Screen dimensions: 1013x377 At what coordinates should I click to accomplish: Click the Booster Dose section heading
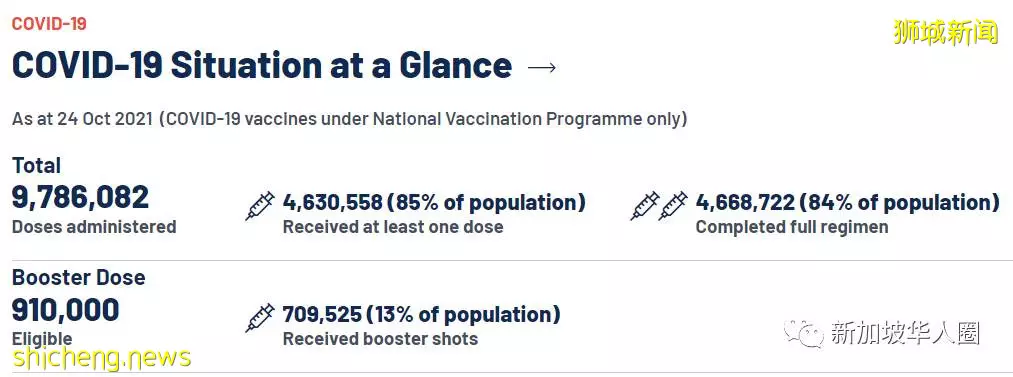click(x=78, y=278)
